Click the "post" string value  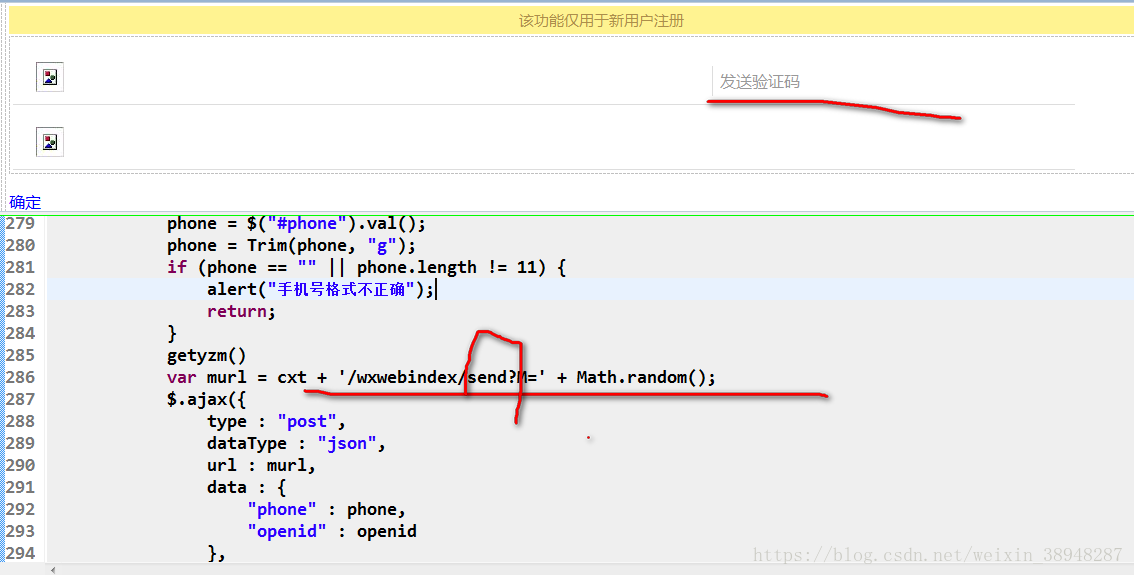tap(307, 422)
